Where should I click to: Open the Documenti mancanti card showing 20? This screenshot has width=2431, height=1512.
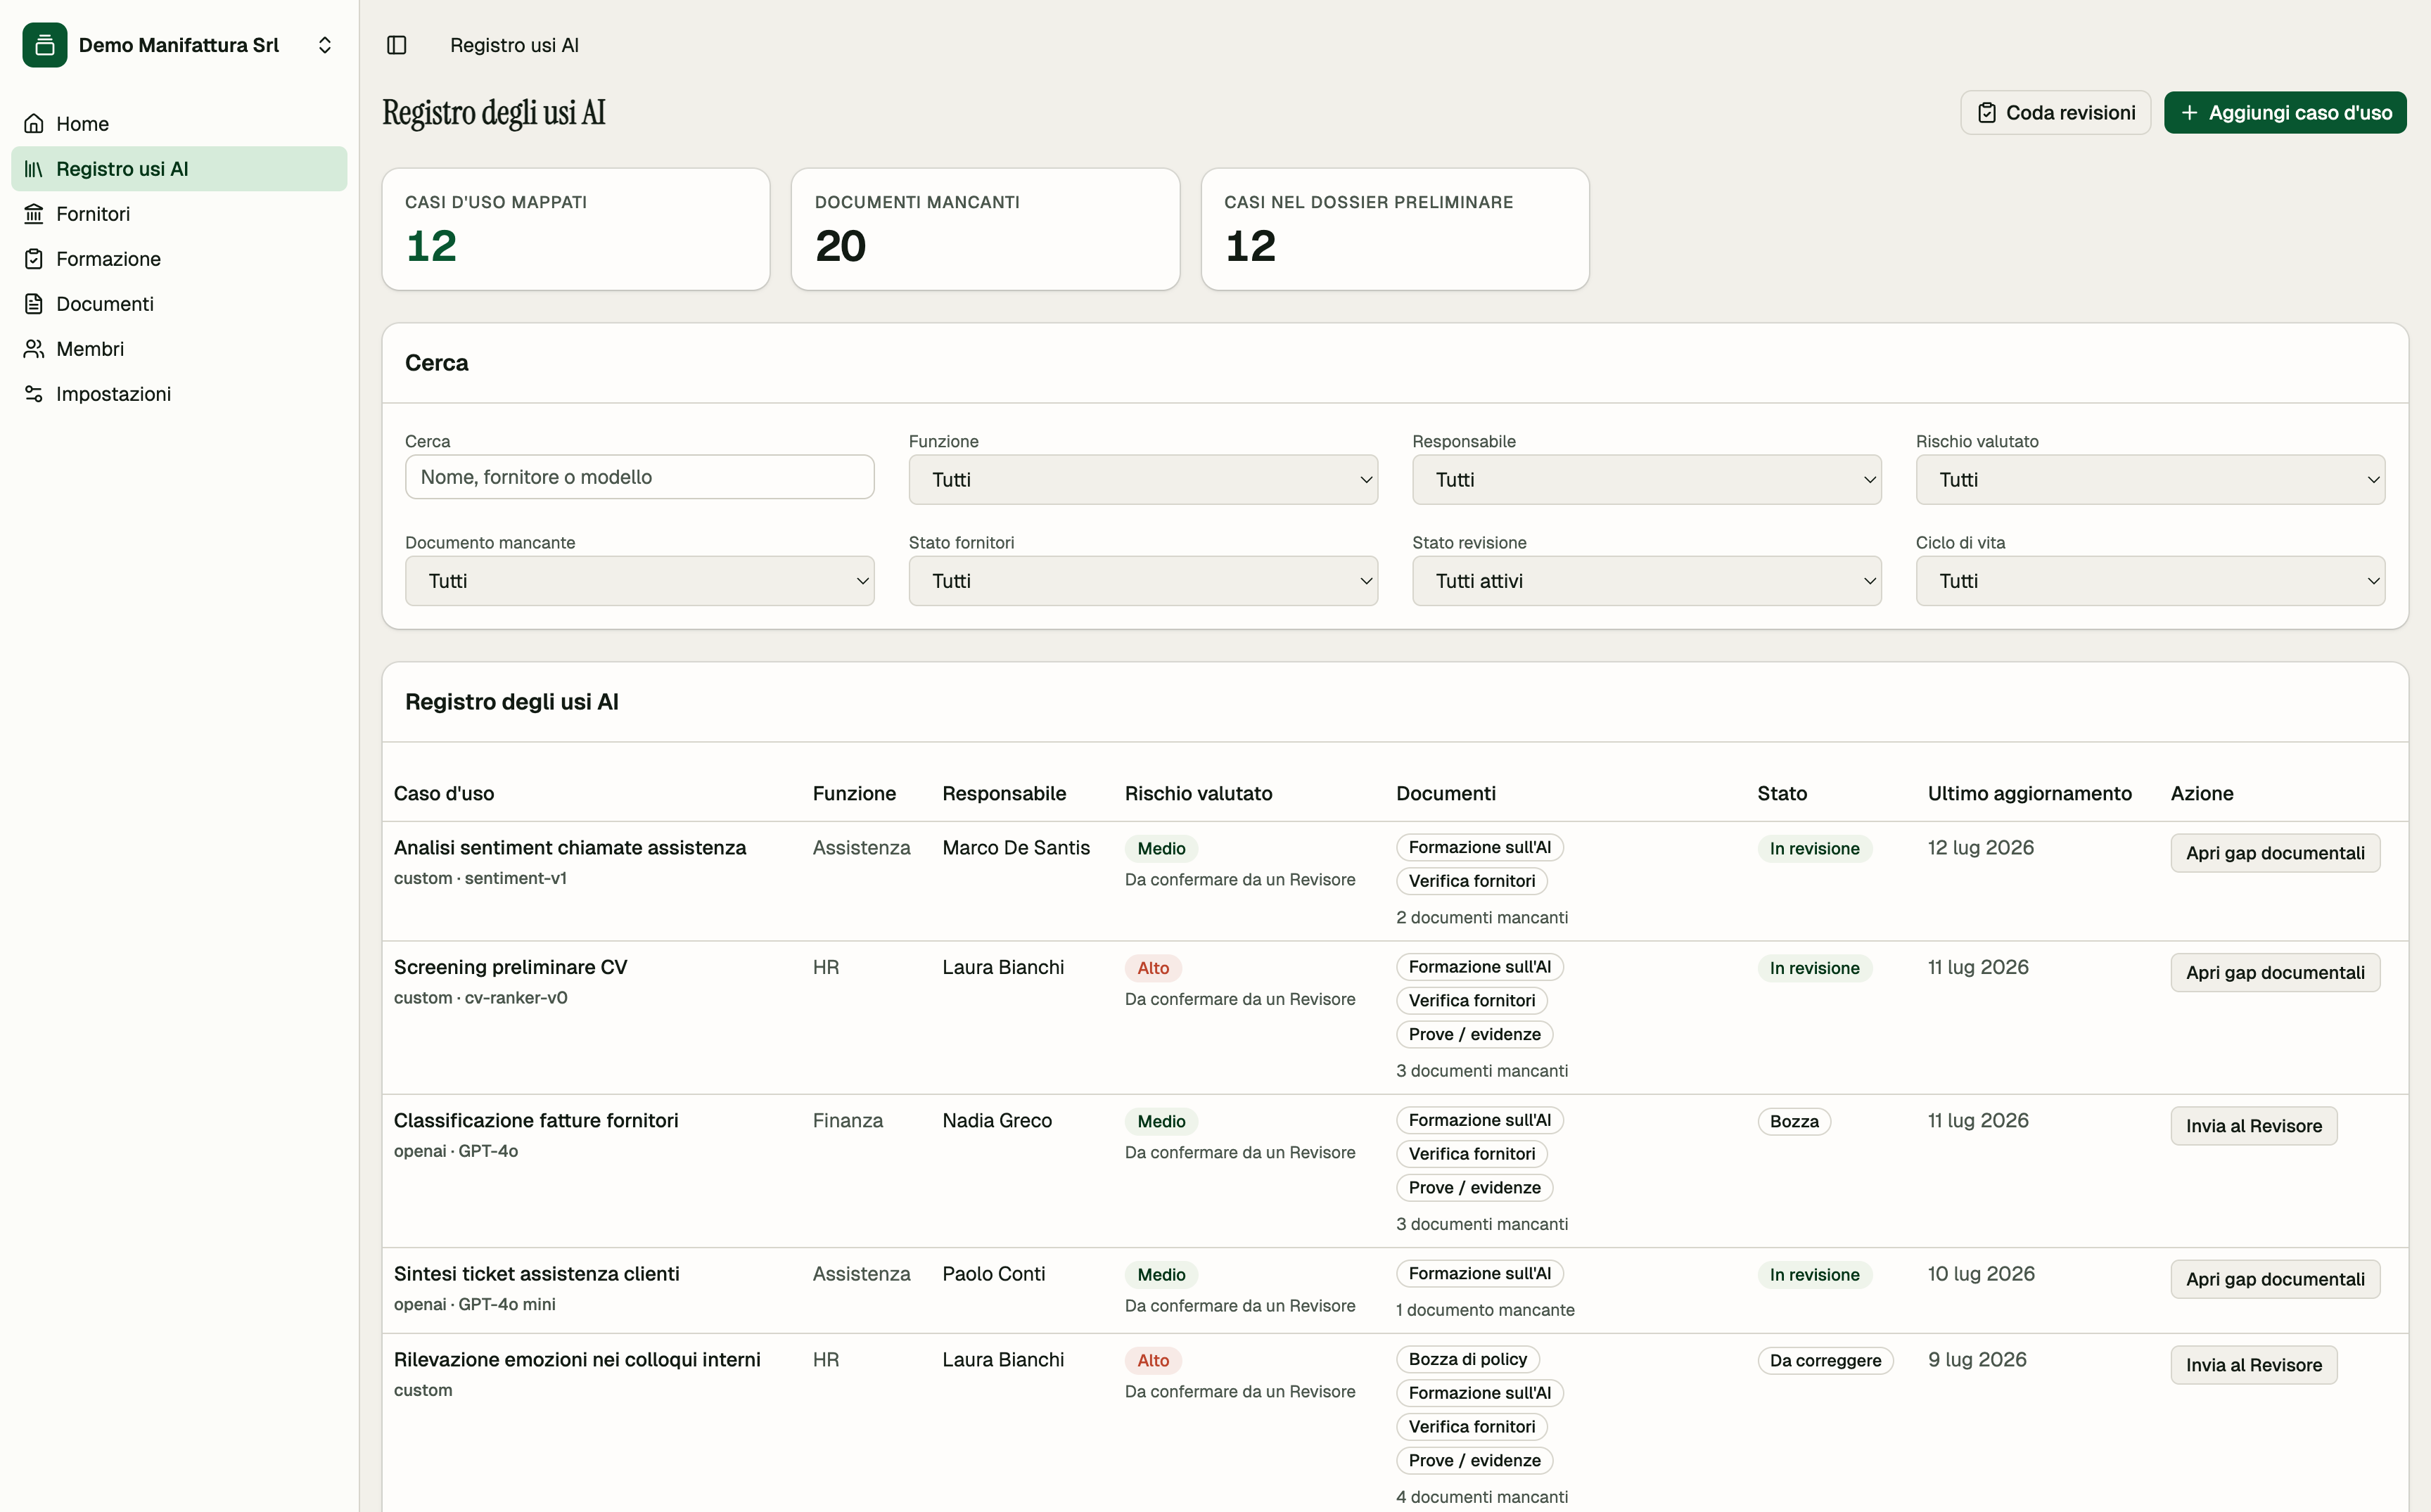(985, 229)
